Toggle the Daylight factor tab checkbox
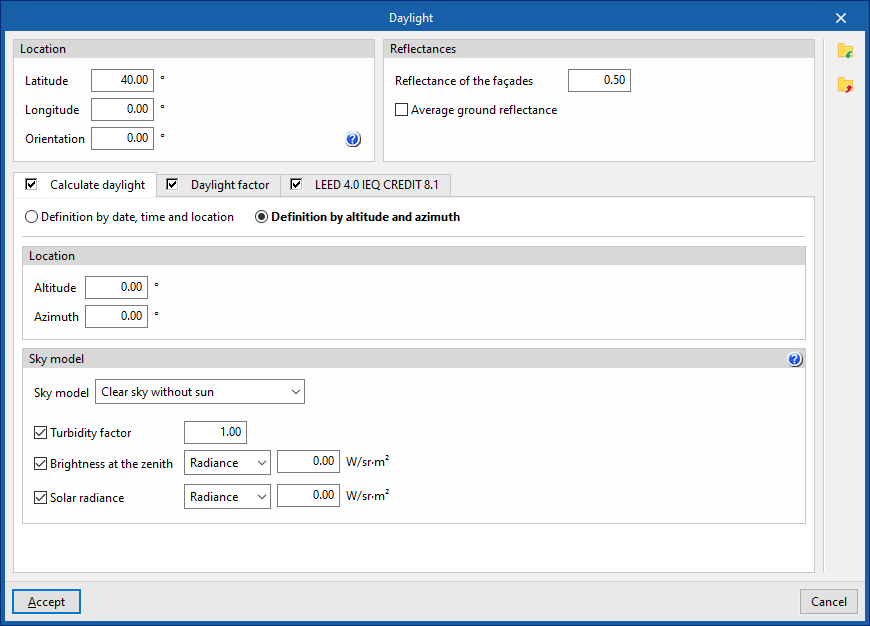This screenshot has height=626, width=870. 173,184
